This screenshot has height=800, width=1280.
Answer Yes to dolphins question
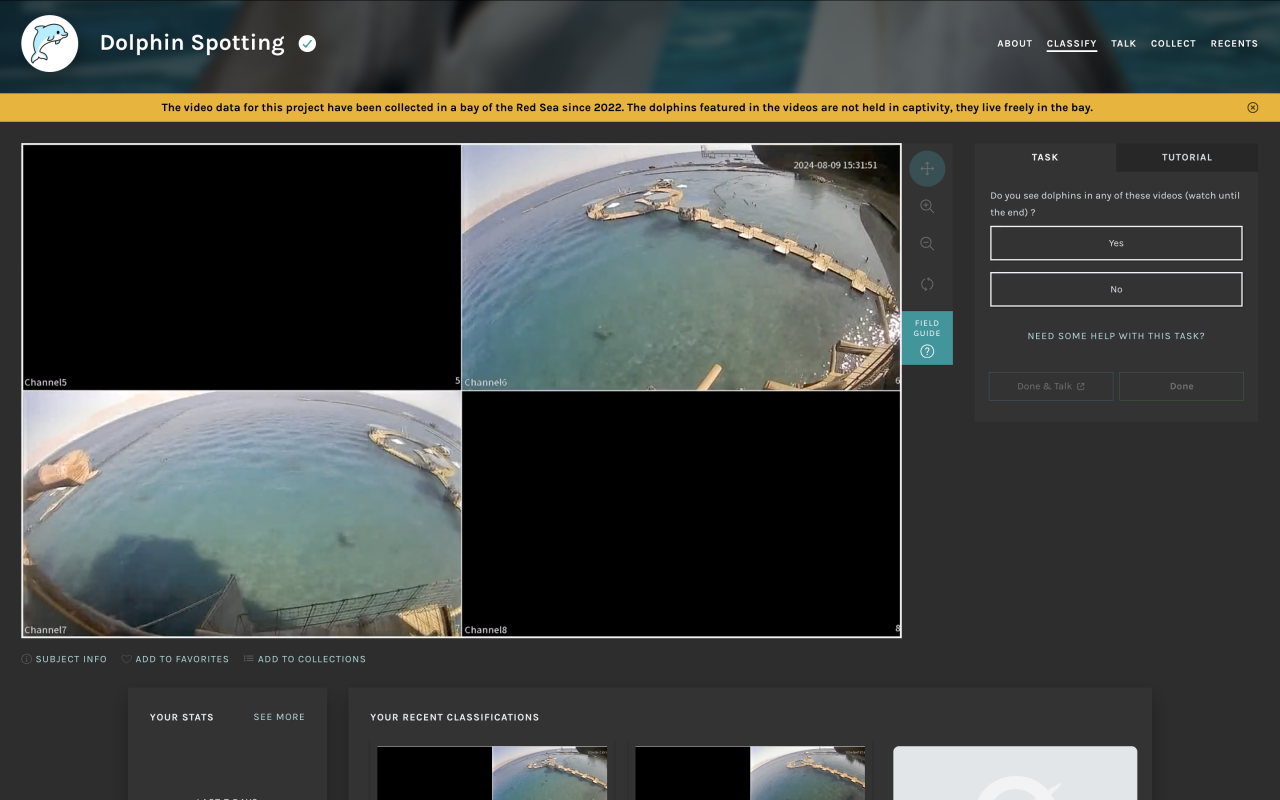click(x=1116, y=243)
